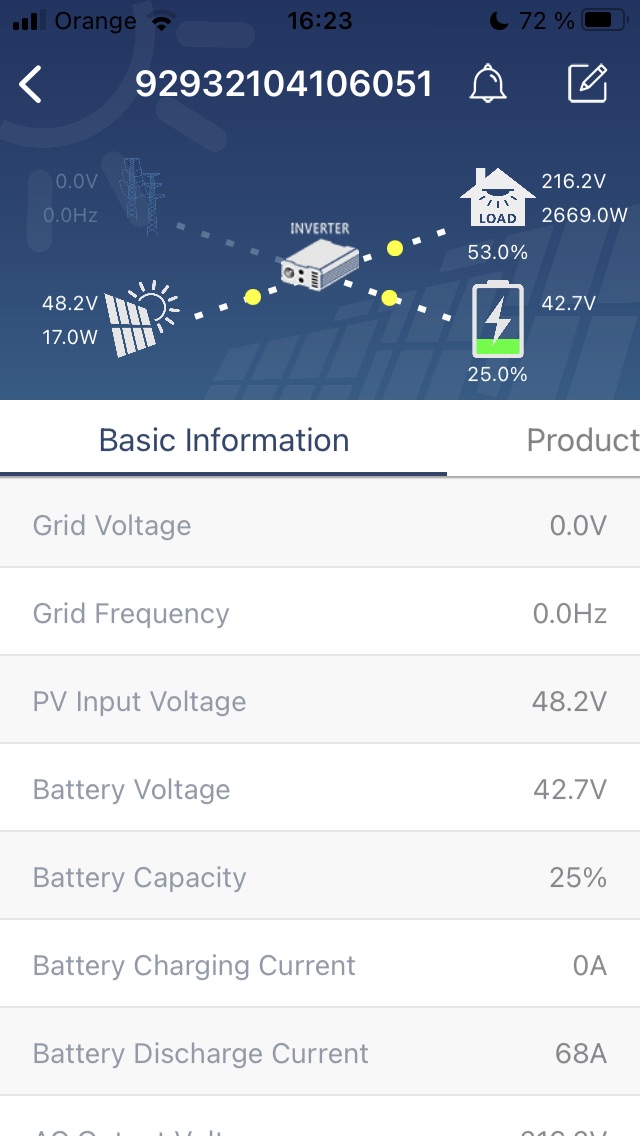Viewport: 640px width, 1136px height.
Task: Select the Battery Capacity row
Action: click(320, 877)
